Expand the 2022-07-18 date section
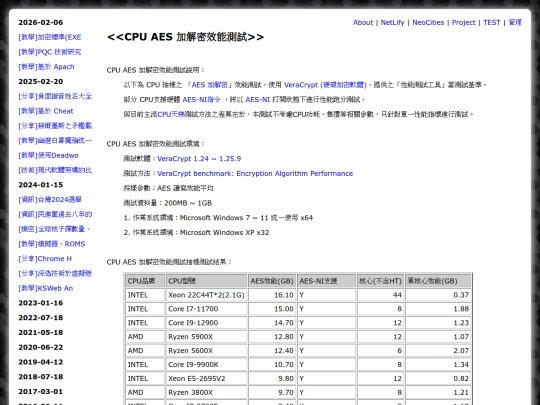Viewport: 540px width, 405px height. tap(41, 318)
